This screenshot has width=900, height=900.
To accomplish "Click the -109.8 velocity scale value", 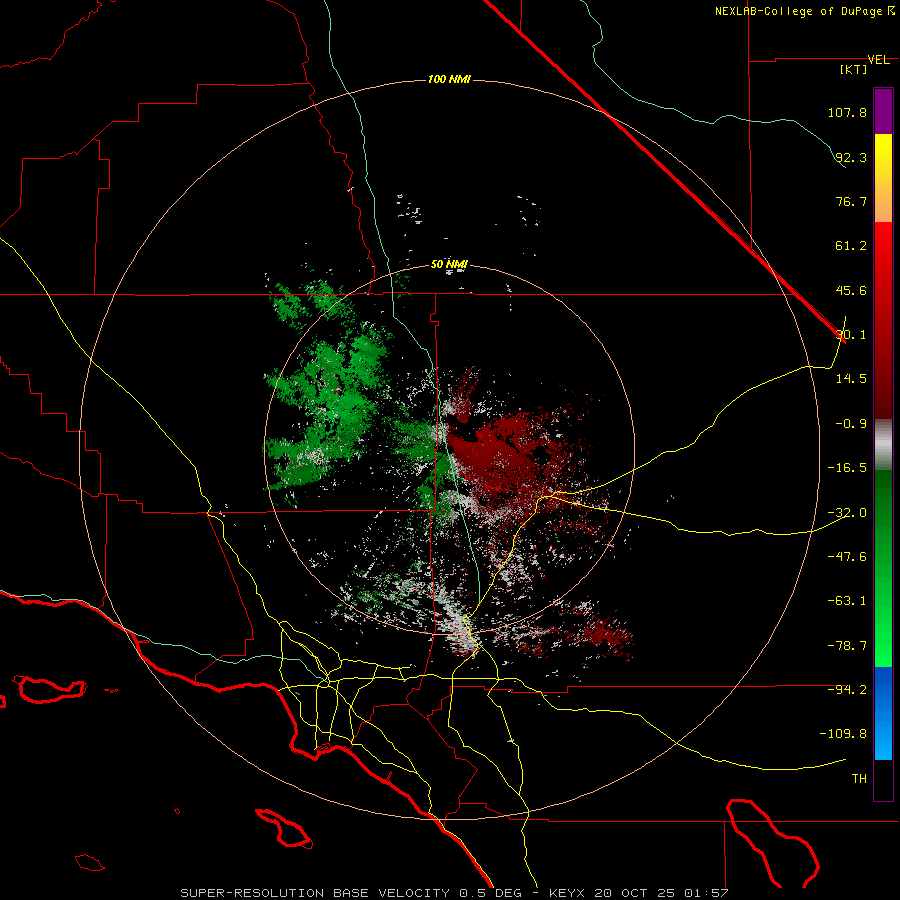I will (844, 734).
